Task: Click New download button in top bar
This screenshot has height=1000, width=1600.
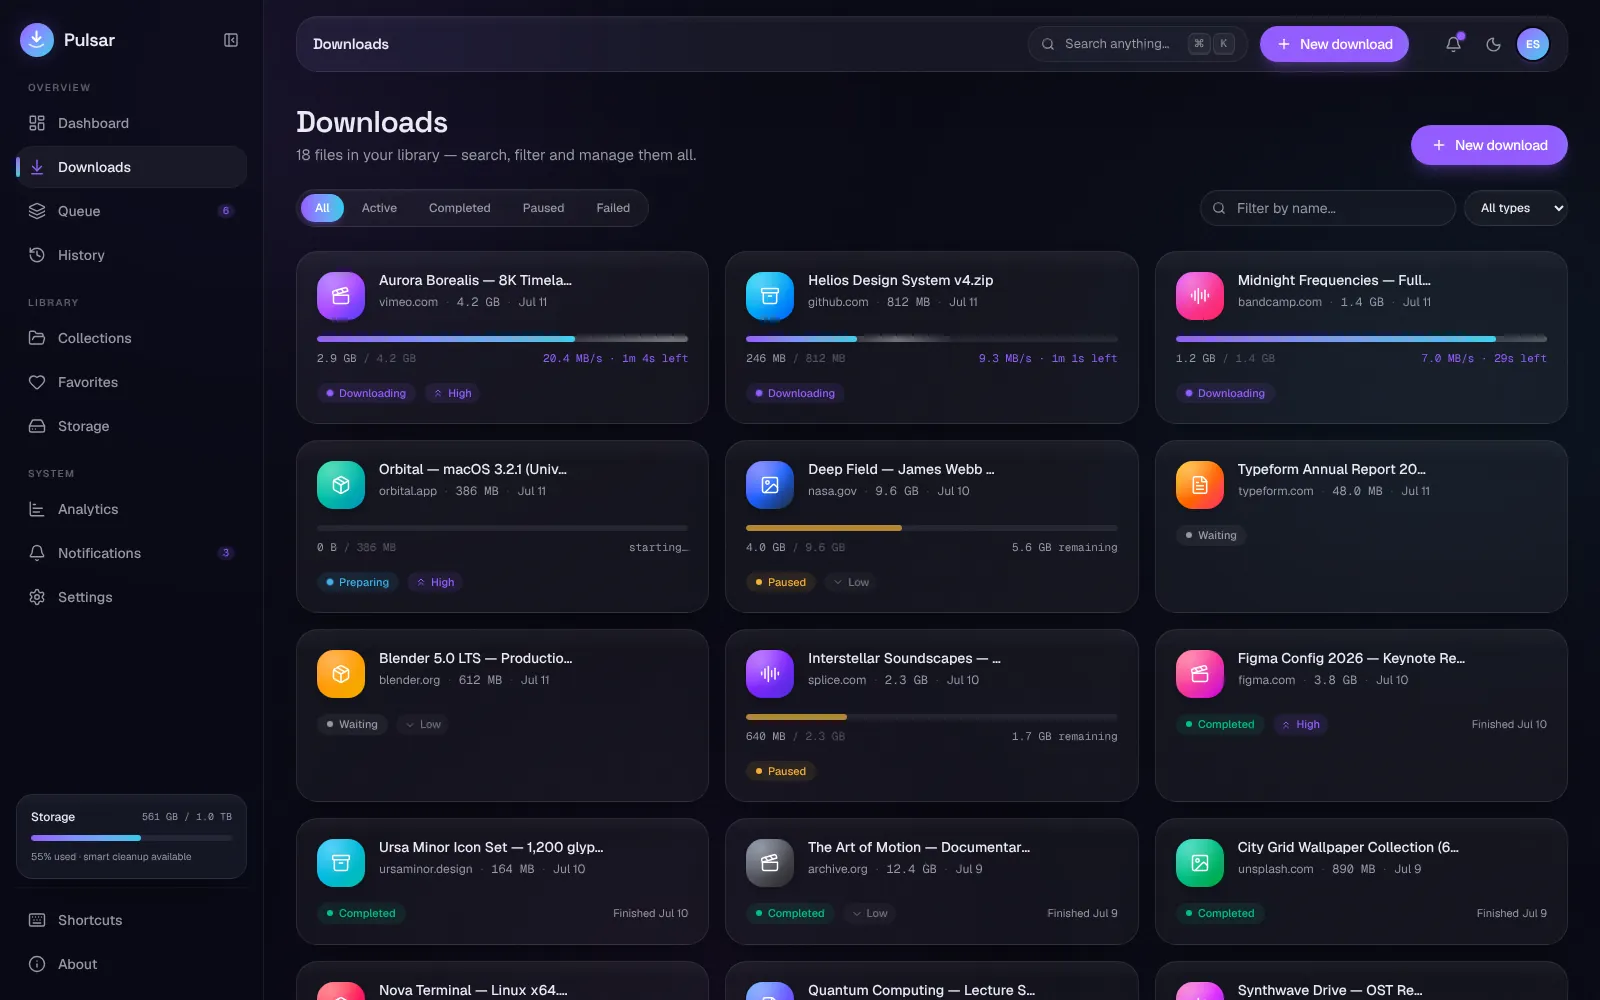Action: pos(1334,44)
